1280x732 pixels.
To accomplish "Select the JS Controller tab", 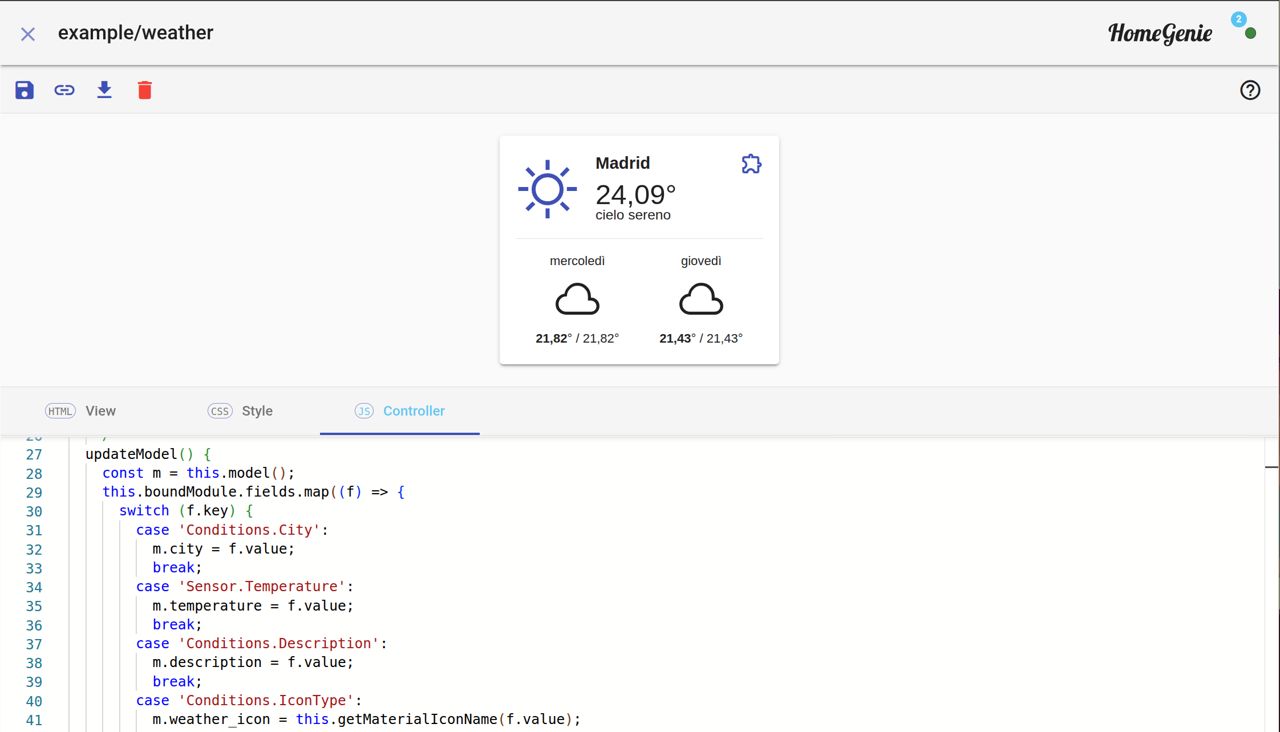I will tap(400, 411).
